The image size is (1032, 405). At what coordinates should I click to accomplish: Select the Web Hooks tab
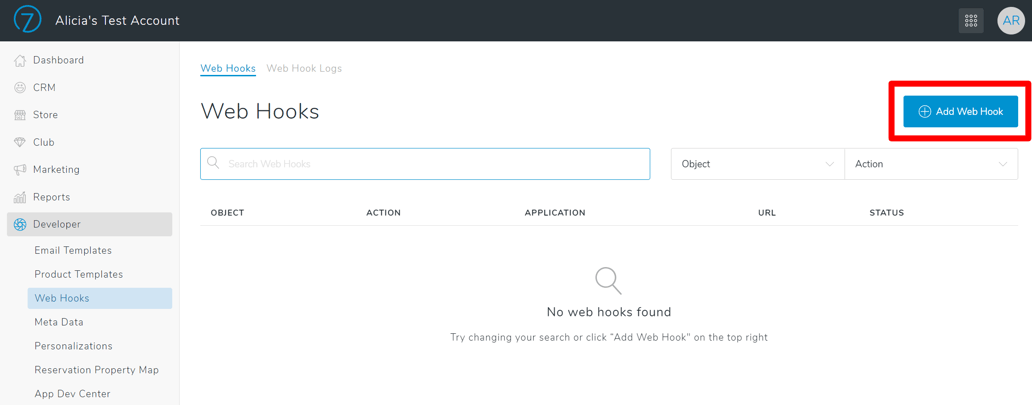coord(228,68)
